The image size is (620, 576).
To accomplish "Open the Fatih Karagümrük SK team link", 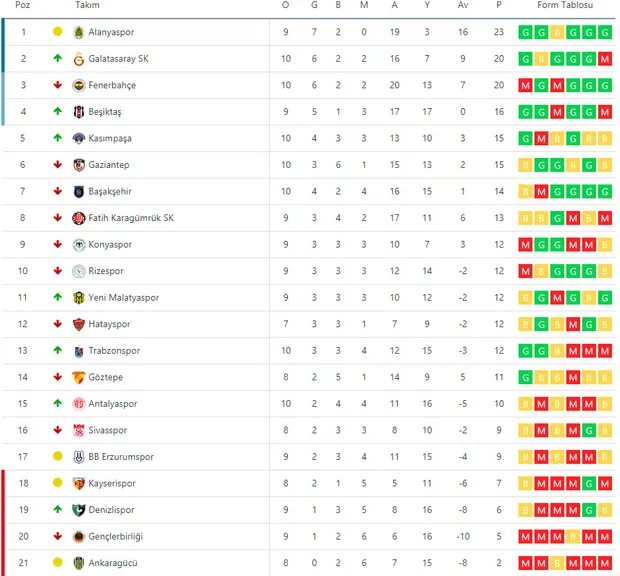I will coord(131,218).
